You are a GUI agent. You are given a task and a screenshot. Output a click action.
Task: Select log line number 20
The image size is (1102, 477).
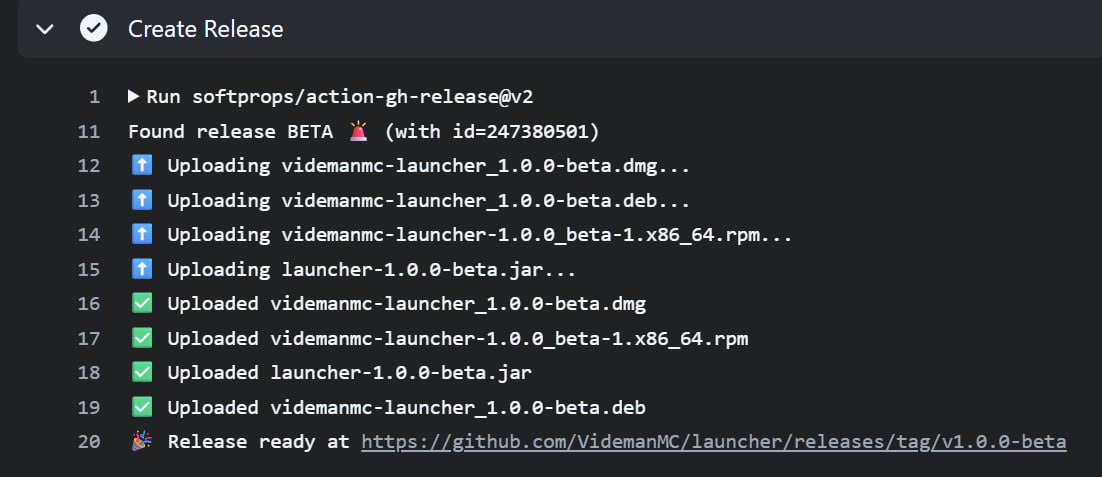click(x=89, y=442)
